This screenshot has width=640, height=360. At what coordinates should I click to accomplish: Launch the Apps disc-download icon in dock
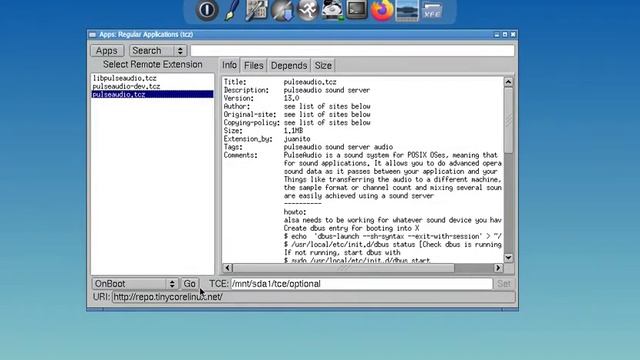pos(282,10)
